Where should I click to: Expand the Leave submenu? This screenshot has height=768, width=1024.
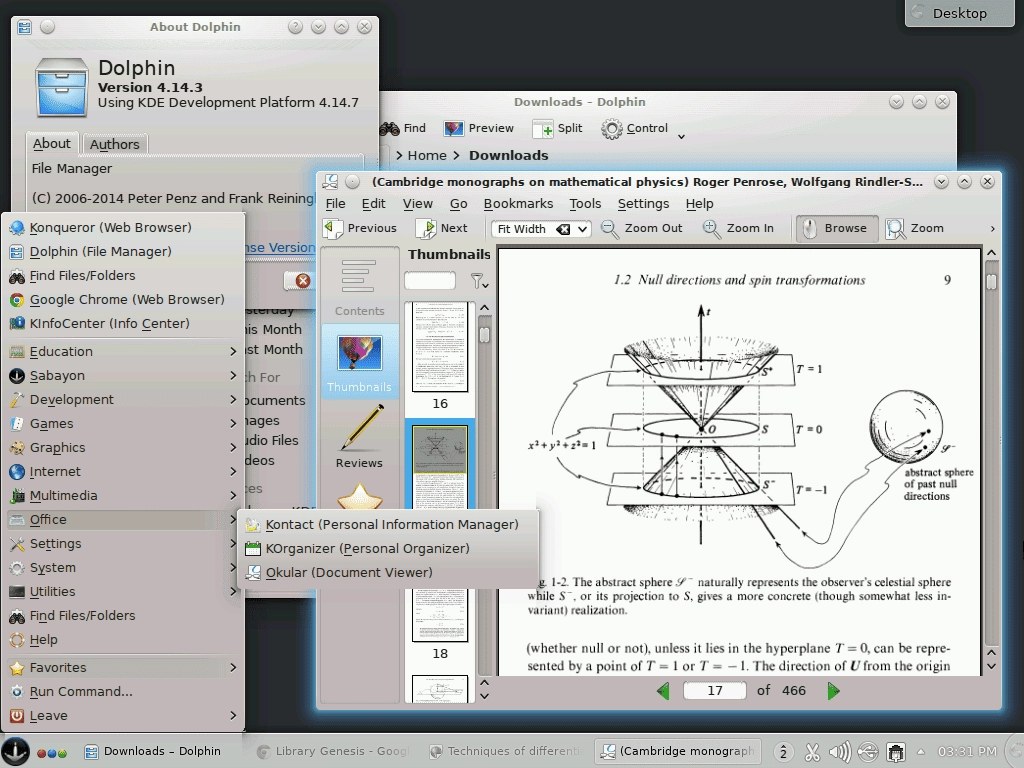(x=123, y=716)
